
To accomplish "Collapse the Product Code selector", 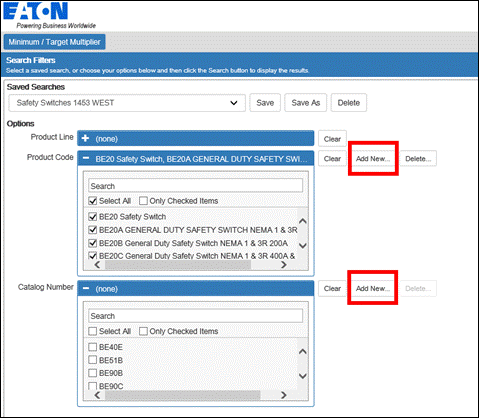I will (x=86, y=159).
